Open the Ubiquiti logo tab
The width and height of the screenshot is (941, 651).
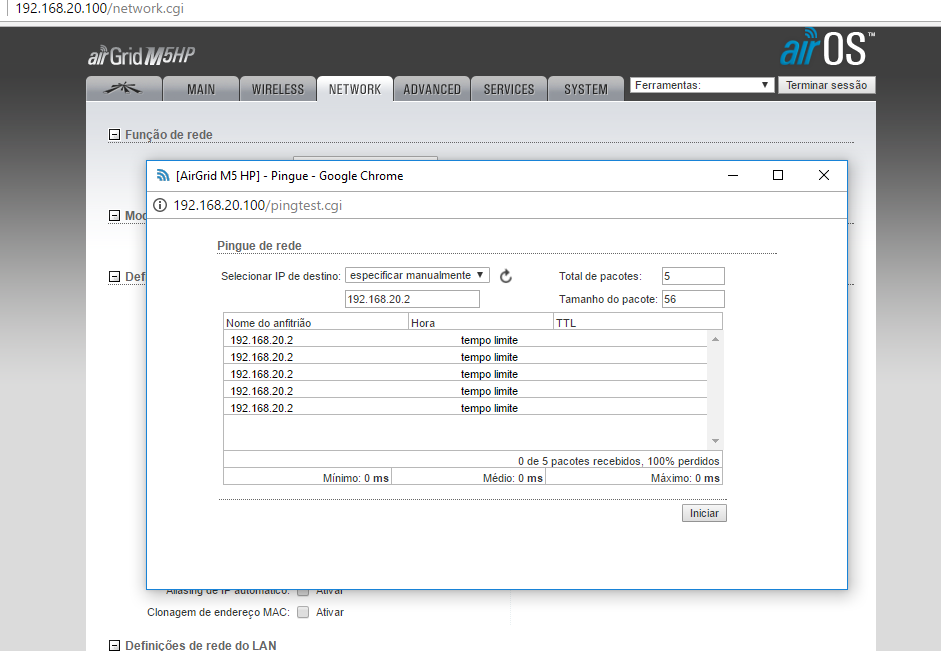(124, 89)
